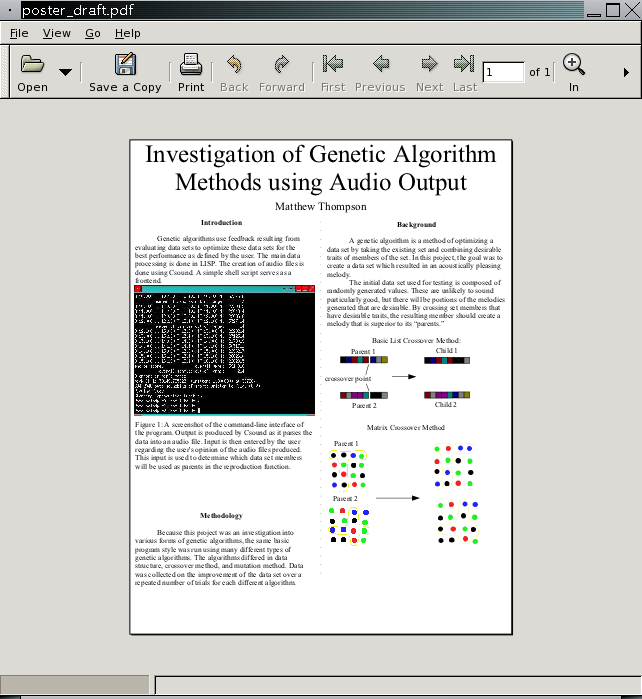Show more toolbar items via overflow arrow
The image size is (642, 699).
pos(626,72)
